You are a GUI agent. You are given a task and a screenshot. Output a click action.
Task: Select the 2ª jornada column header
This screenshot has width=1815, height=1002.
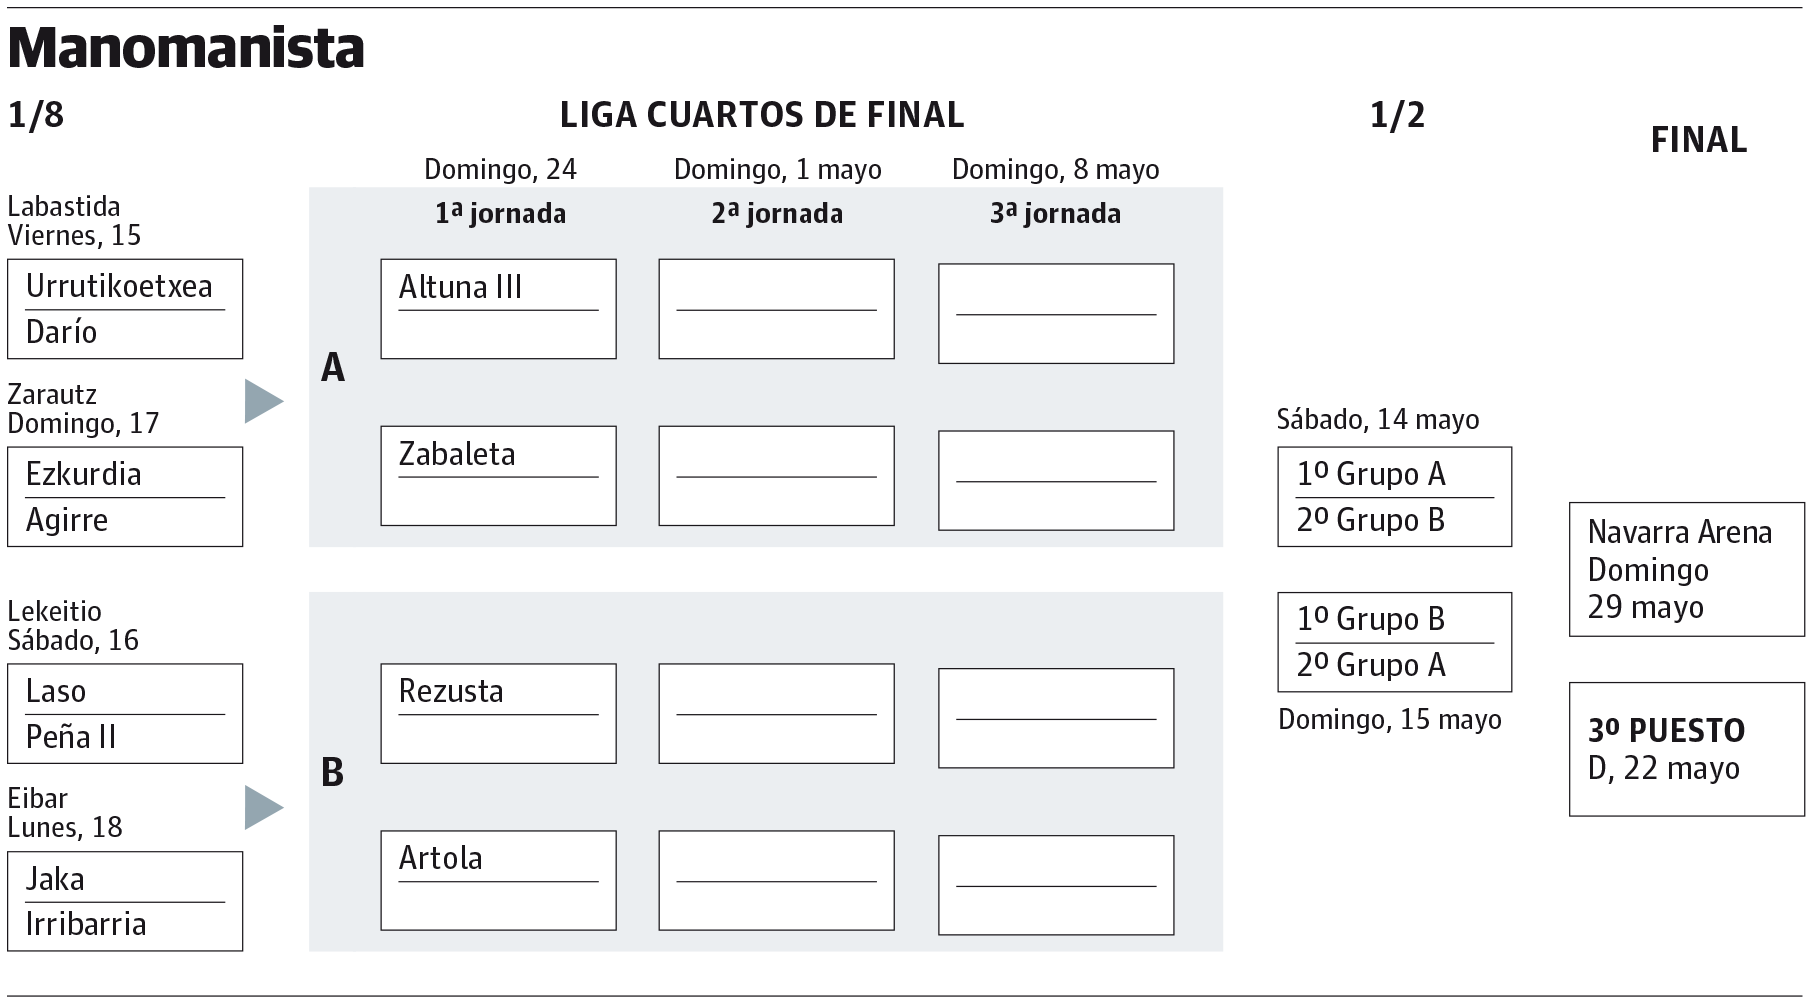(x=777, y=214)
